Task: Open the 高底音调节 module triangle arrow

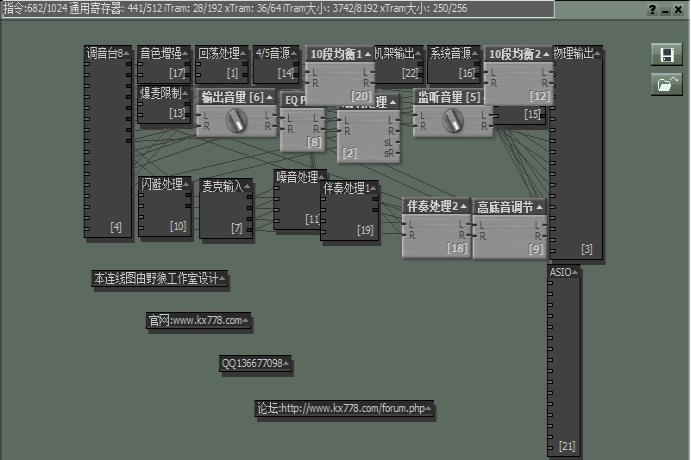Action: tap(539, 207)
